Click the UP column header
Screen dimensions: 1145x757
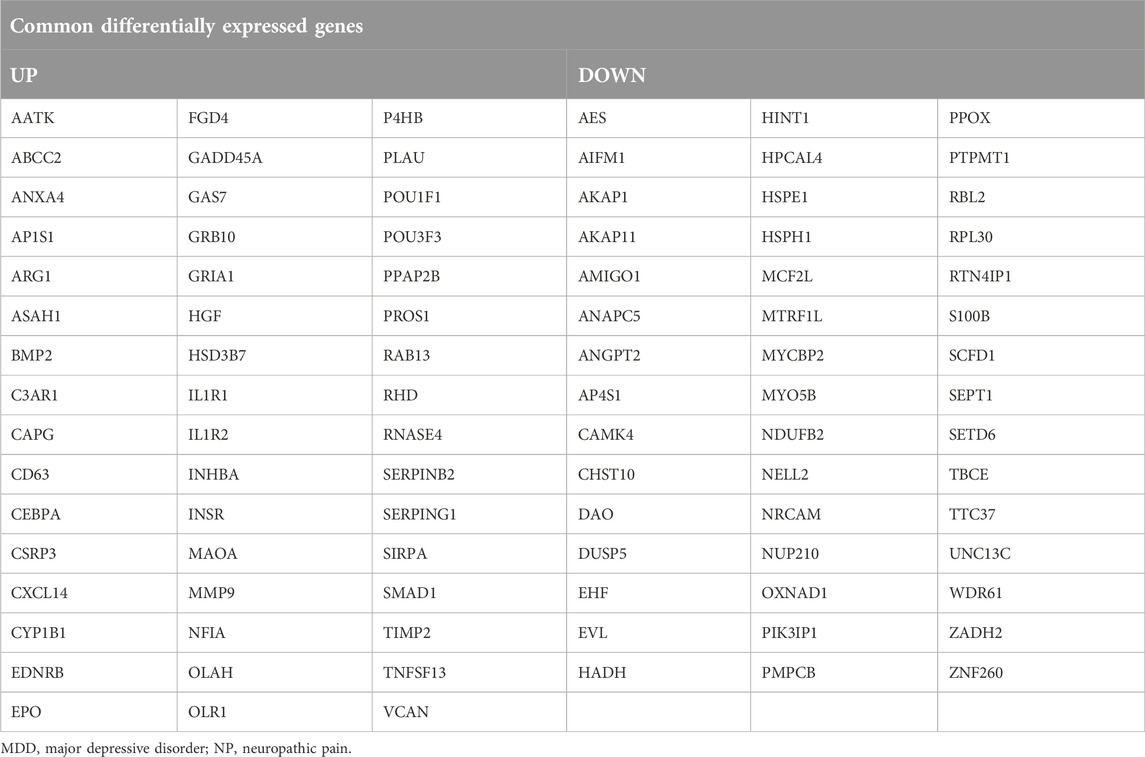point(283,74)
